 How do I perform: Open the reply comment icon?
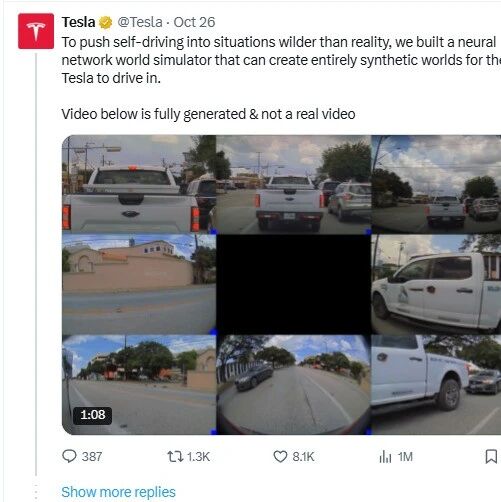[x=69, y=456]
